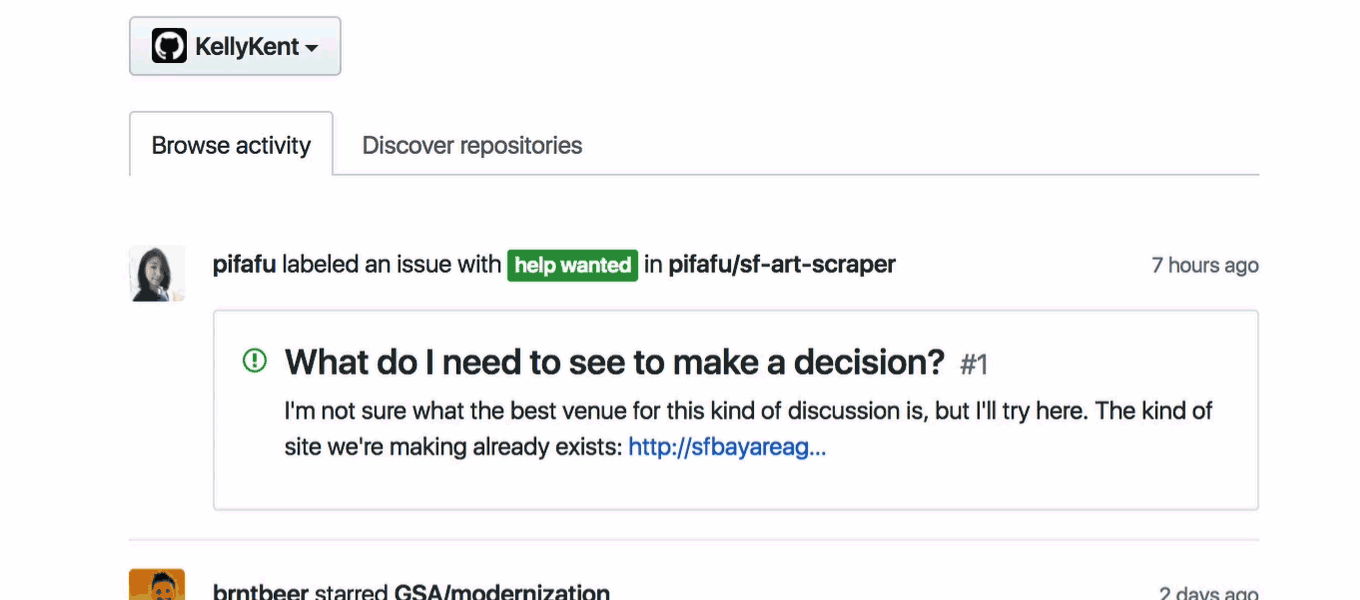
Task: Open the GSA/modernization repository link
Action: click(x=502, y=592)
